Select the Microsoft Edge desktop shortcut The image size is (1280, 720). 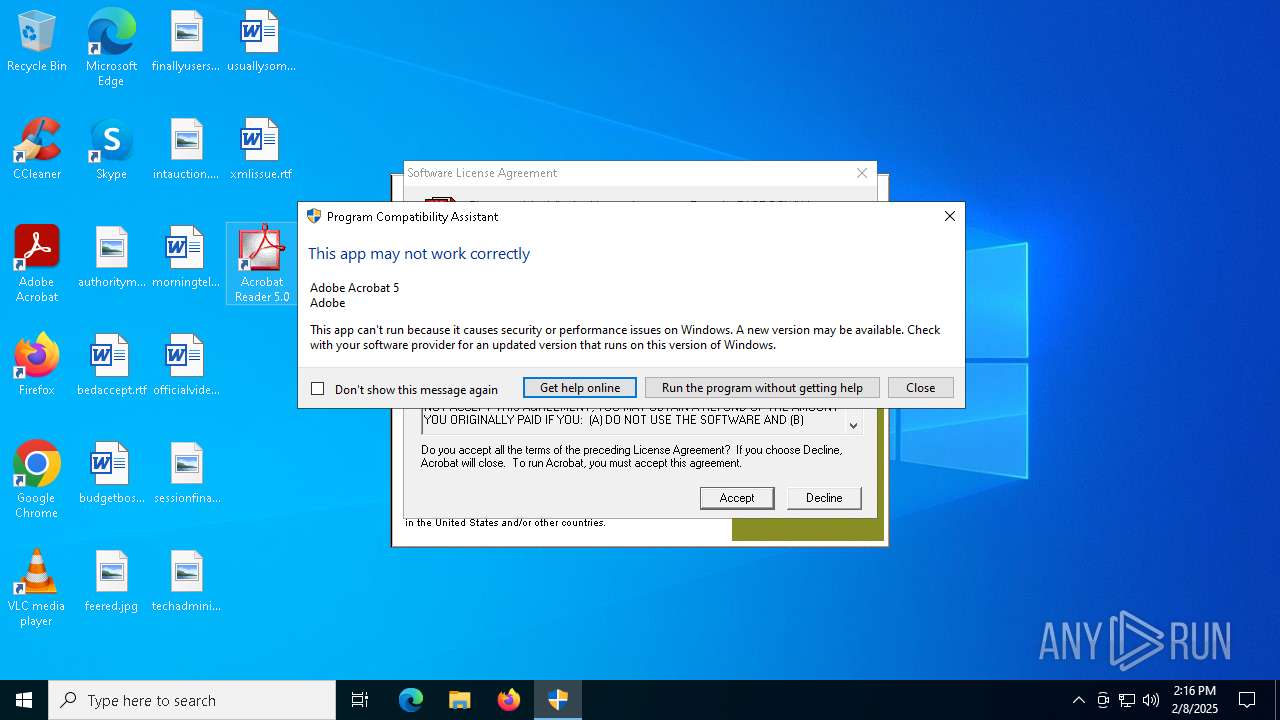coord(111,48)
